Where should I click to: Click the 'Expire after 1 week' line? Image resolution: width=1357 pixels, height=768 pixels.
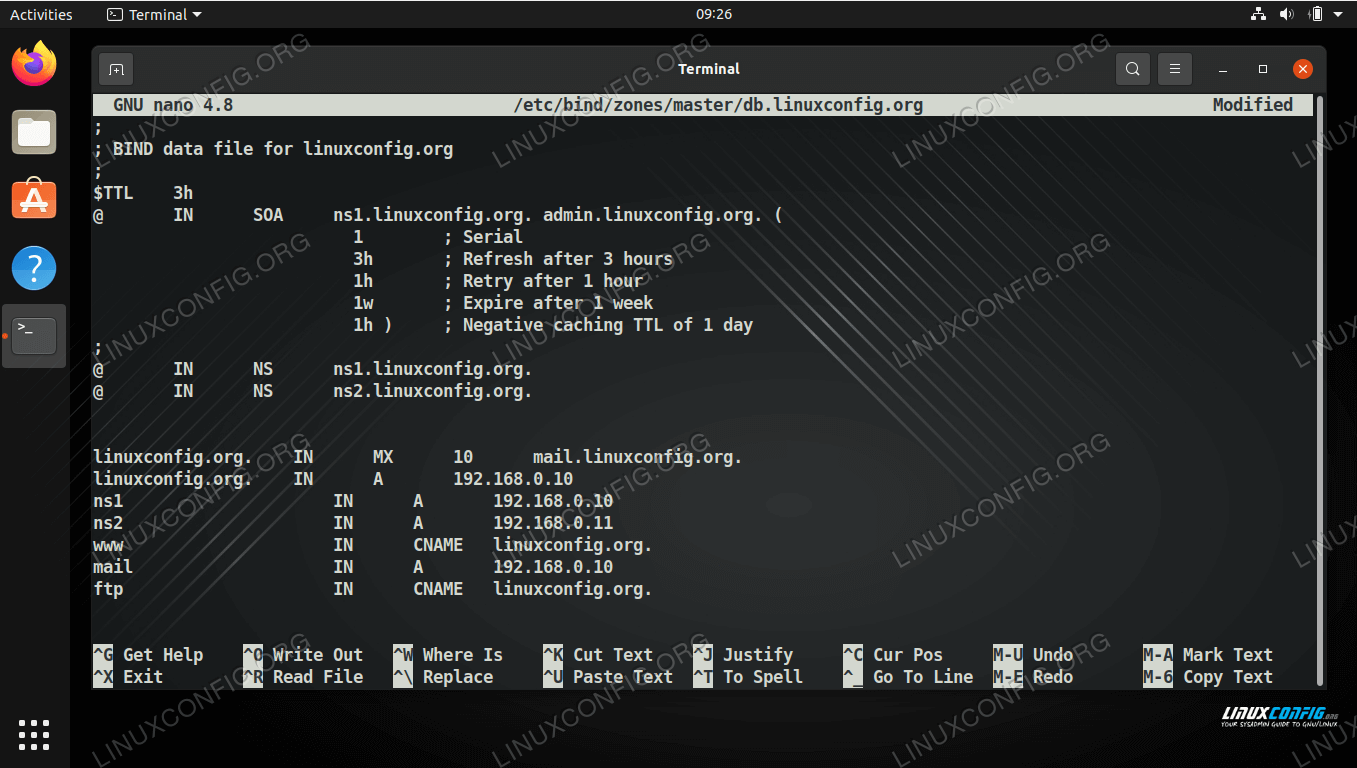click(x=503, y=303)
